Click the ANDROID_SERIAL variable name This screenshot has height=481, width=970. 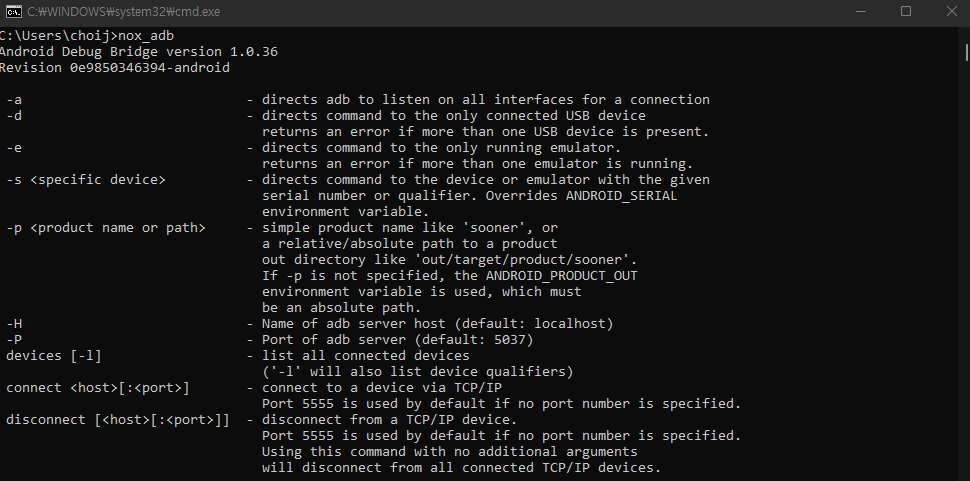(622, 196)
